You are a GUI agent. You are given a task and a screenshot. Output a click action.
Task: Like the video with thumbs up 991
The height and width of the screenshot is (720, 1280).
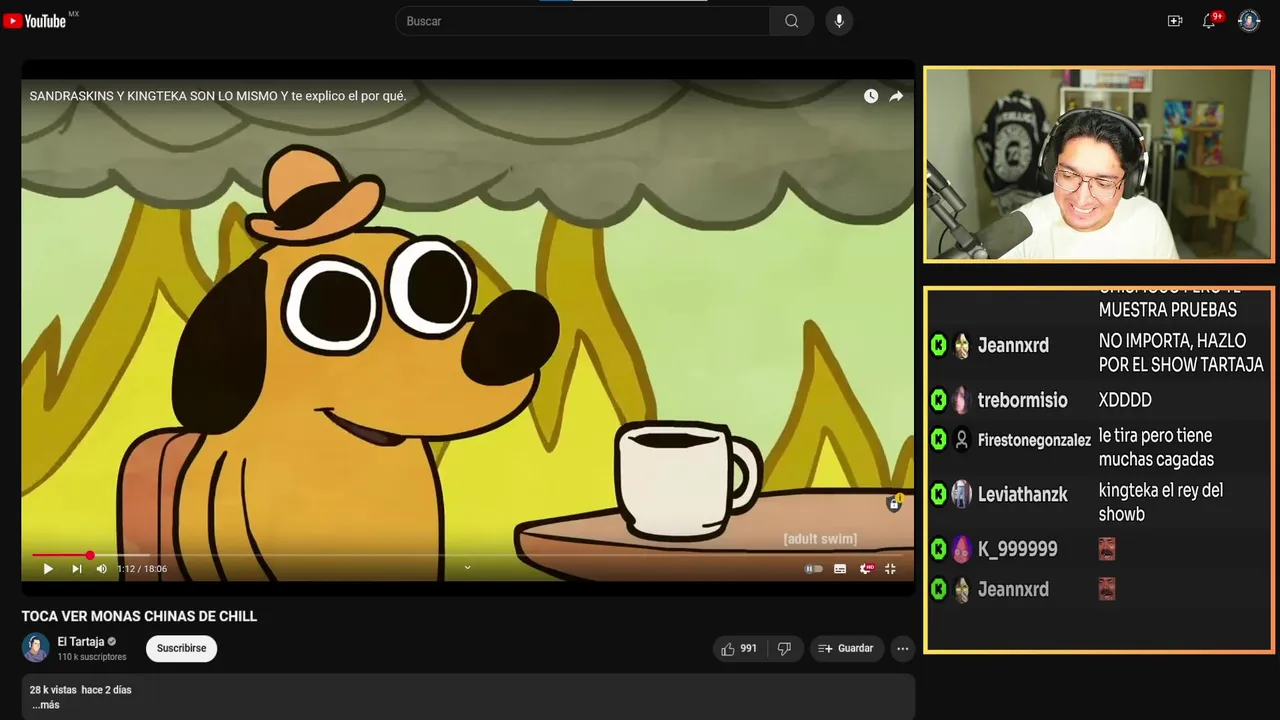739,649
